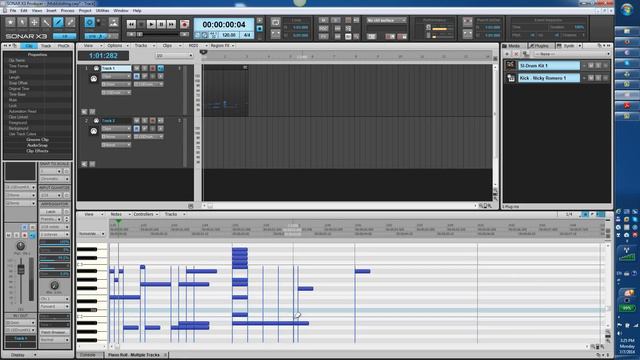Solo Track 2

click(x=144, y=121)
